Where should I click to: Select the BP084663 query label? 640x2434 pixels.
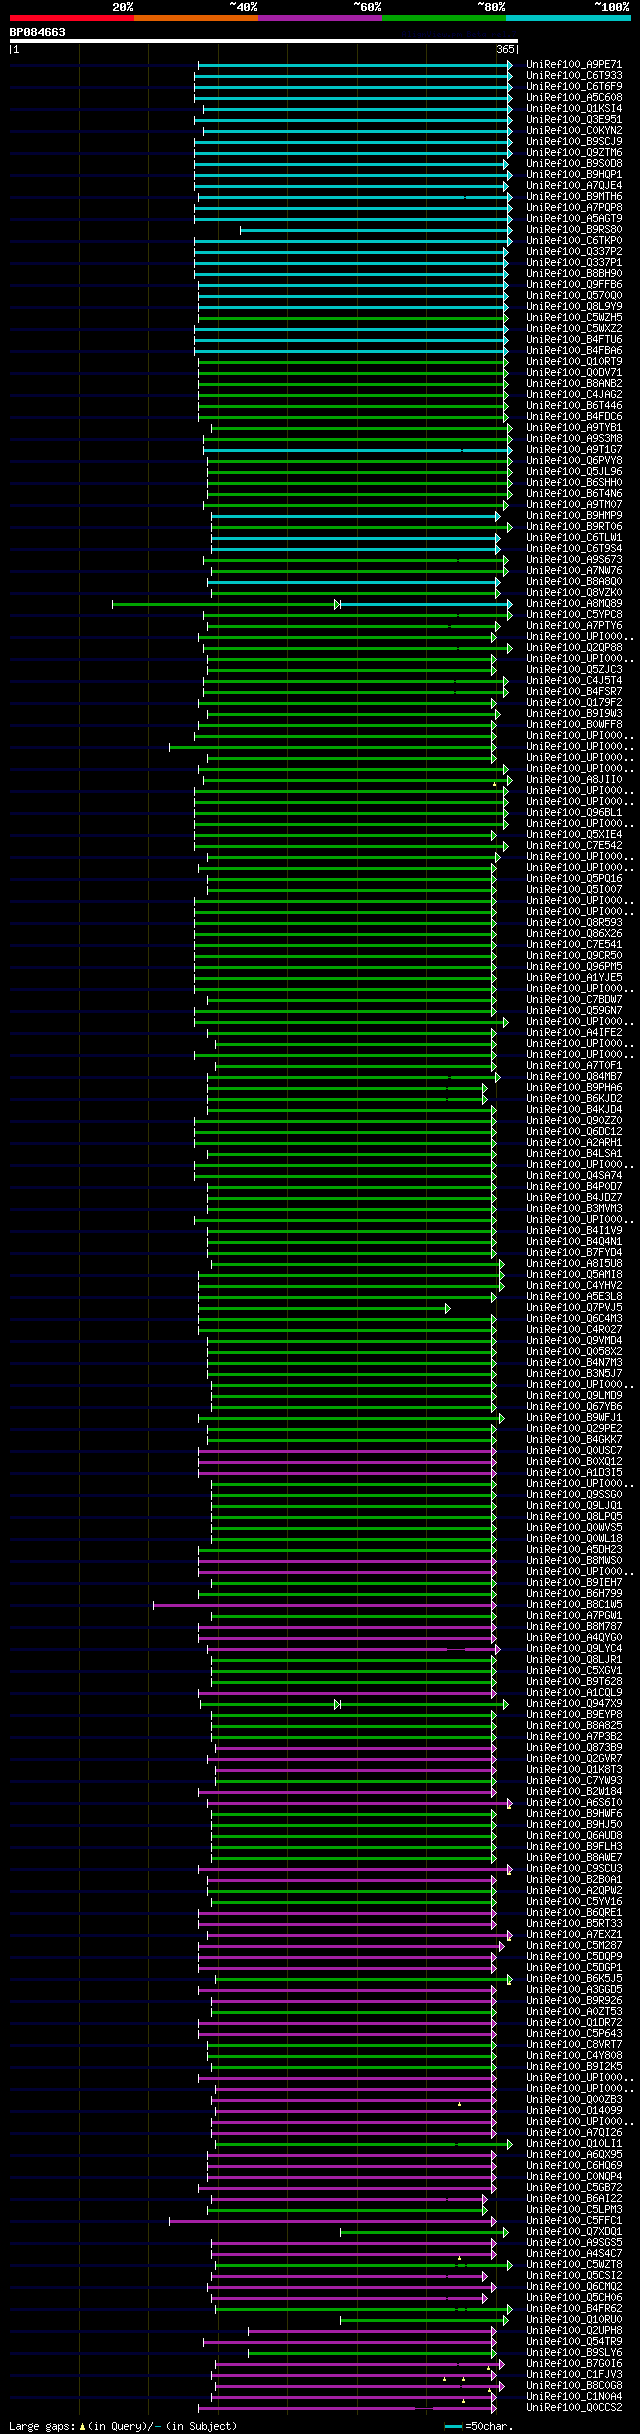click(x=38, y=32)
